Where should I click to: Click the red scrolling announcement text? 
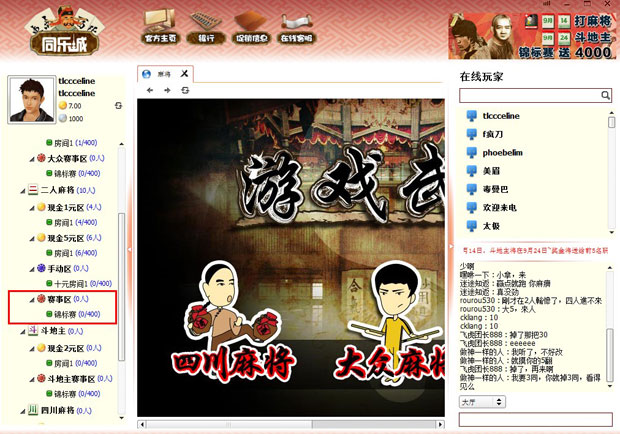click(x=535, y=250)
